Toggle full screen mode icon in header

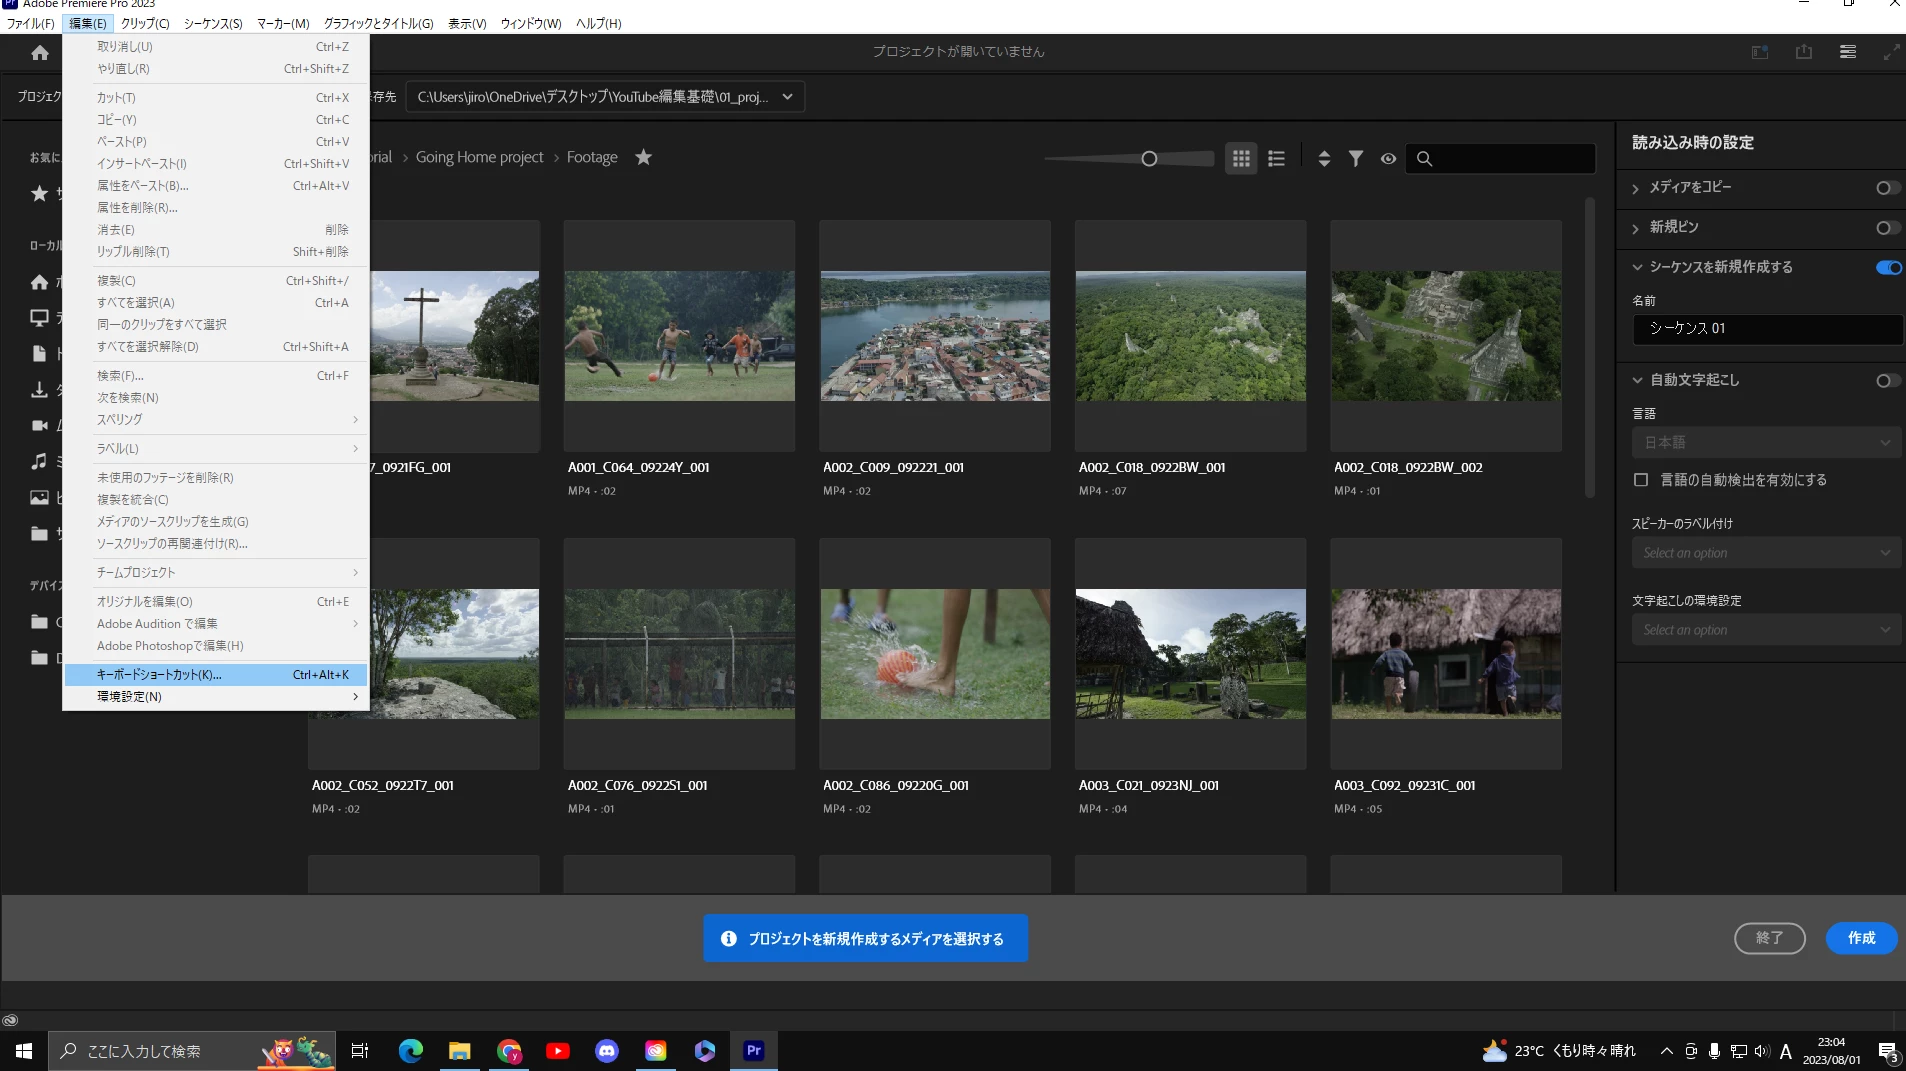[1892, 52]
